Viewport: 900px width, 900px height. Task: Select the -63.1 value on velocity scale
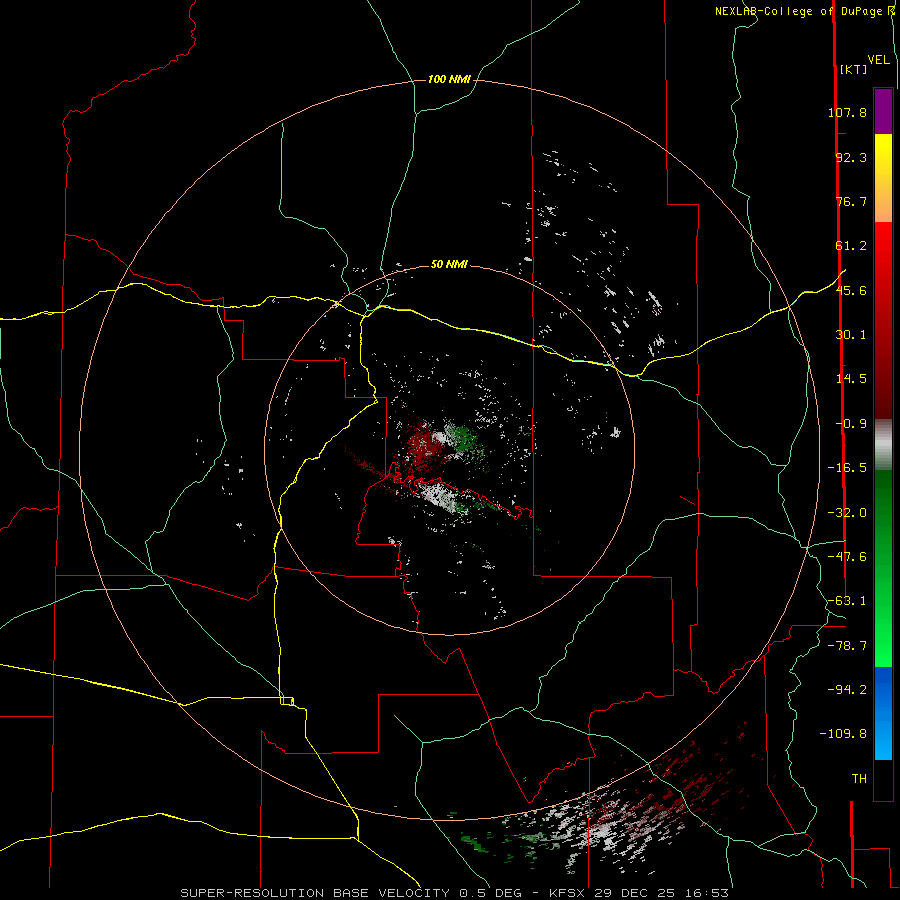coord(847,601)
